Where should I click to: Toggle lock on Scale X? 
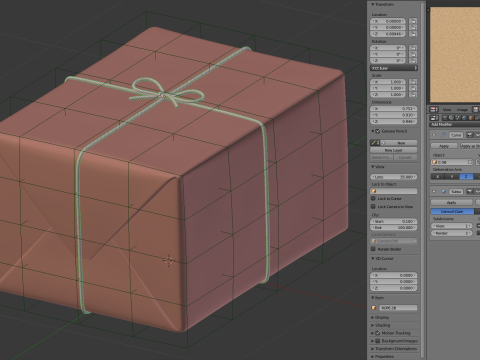(413, 82)
